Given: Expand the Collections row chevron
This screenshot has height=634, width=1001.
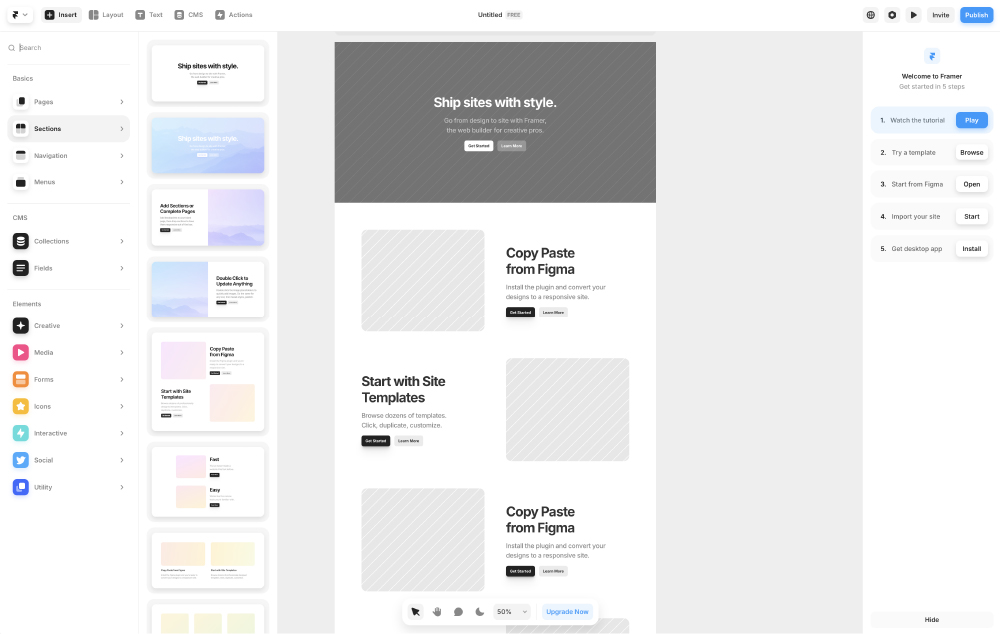Looking at the screenshot, I should click(x=121, y=241).
